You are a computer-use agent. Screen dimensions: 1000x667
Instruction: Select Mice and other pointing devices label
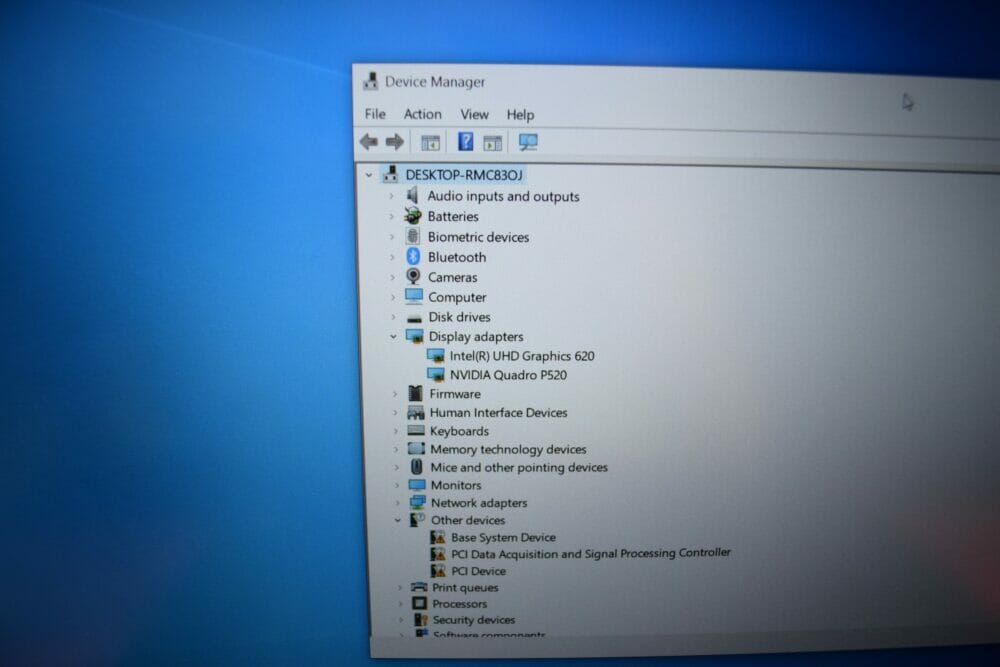(x=518, y=467)
